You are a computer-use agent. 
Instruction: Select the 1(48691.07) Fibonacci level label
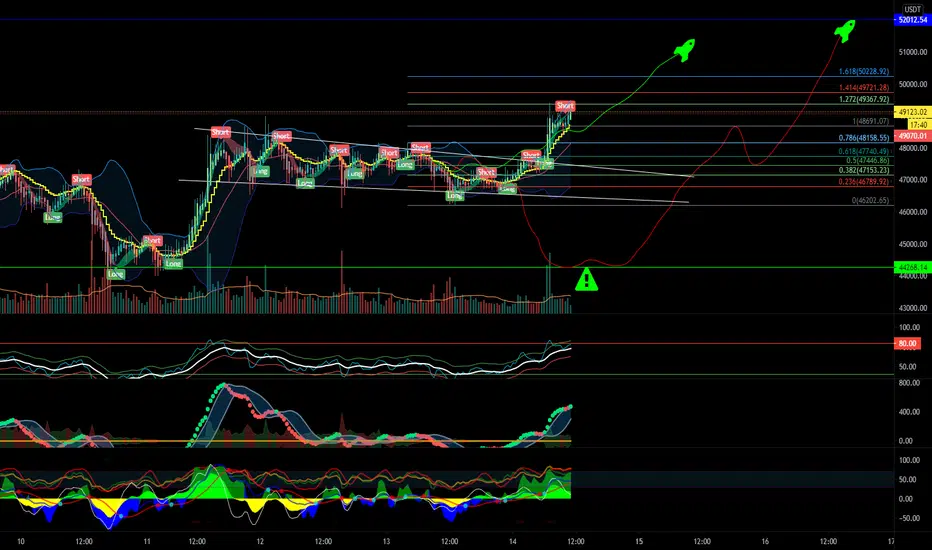871,121
